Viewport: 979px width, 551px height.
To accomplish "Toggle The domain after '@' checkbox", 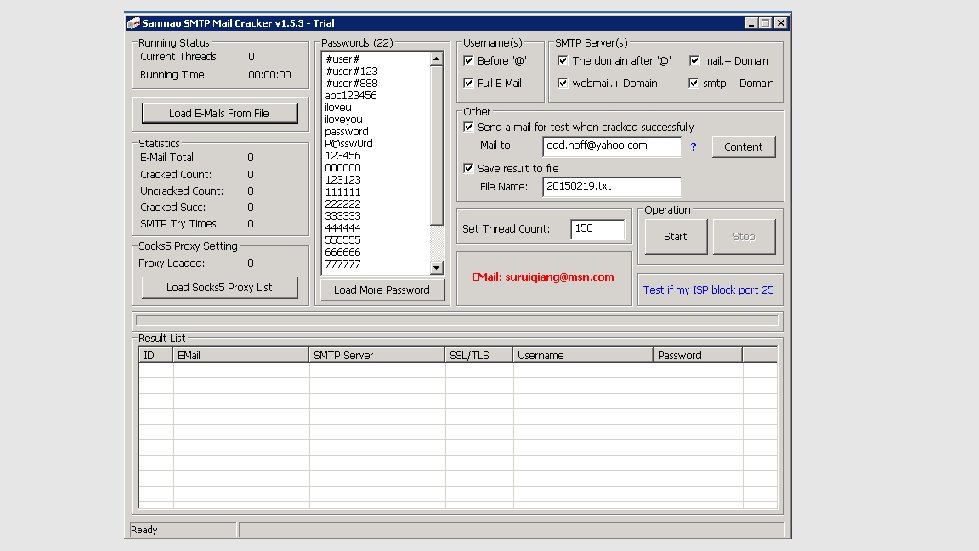I will pos(563,61).
